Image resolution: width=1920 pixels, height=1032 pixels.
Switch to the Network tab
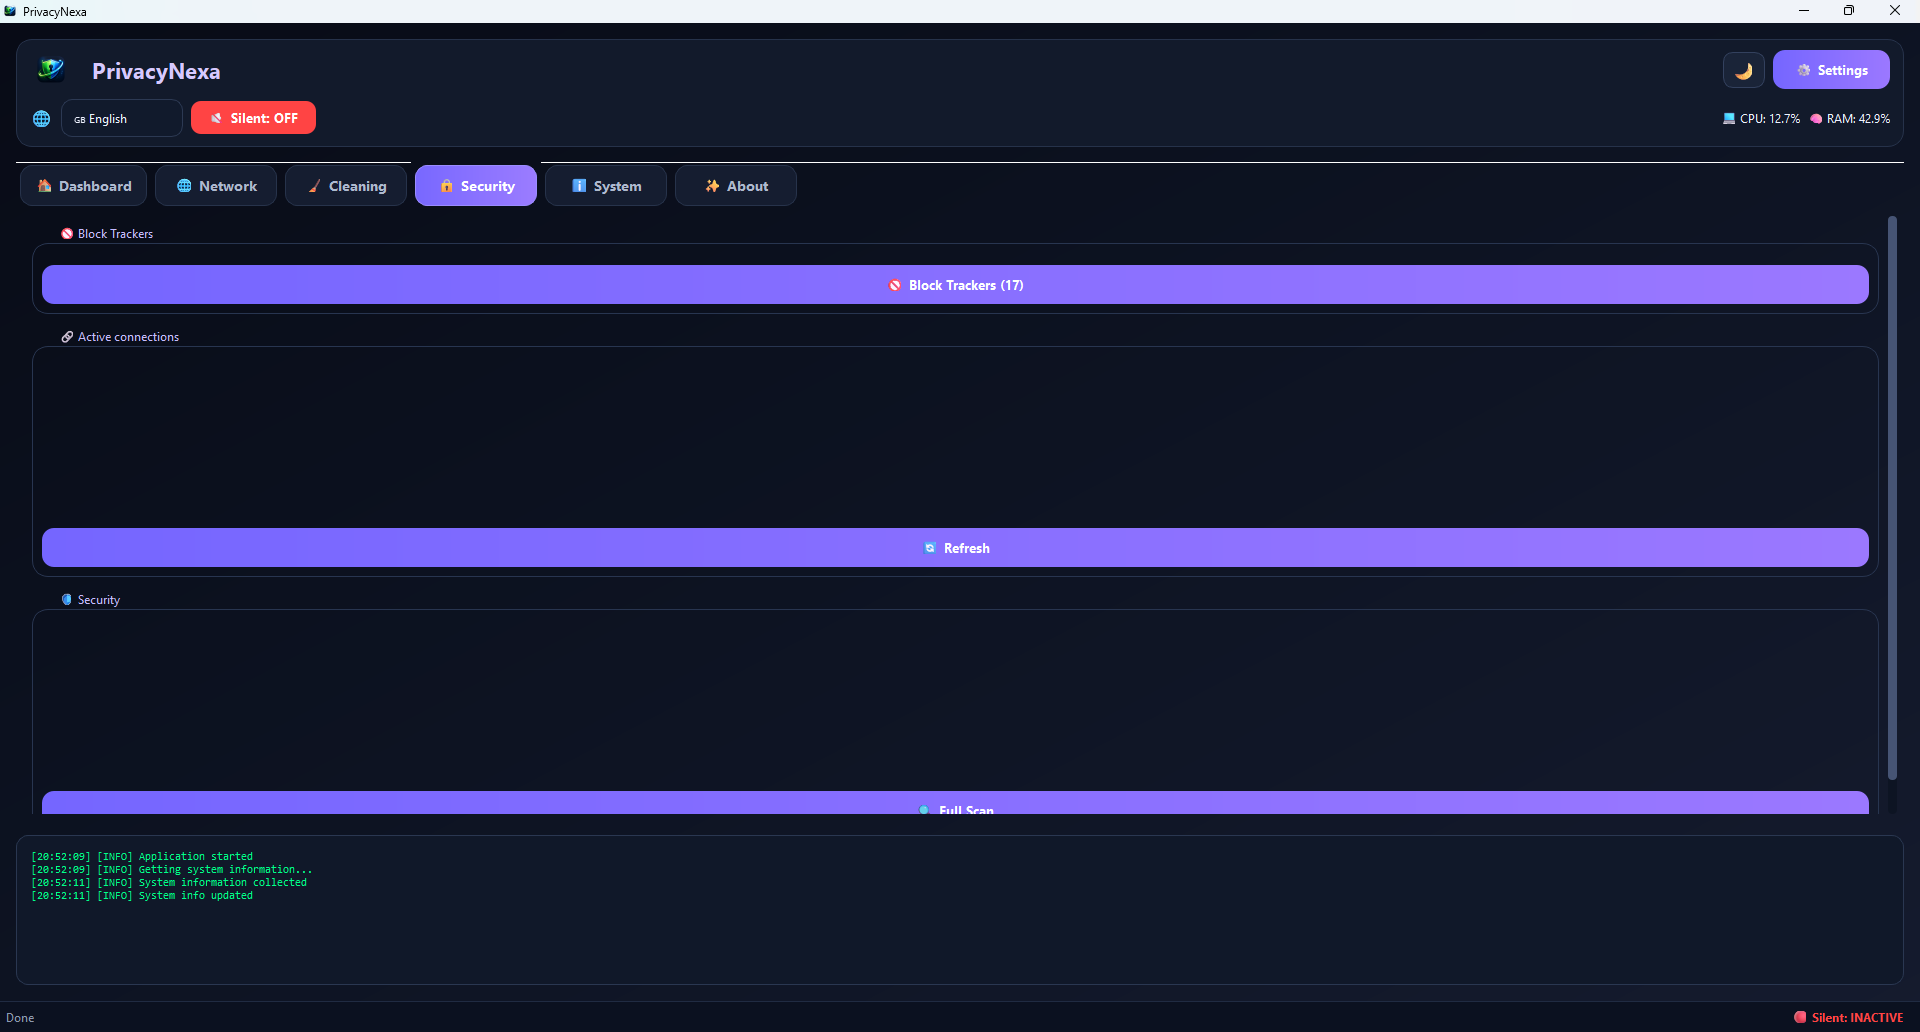[x=216, y=186]
